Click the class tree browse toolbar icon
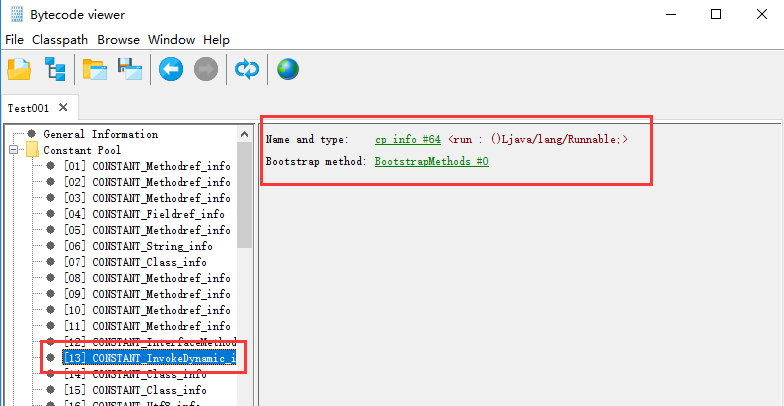Screen dimensions: 784x406 tap(55, 69)
